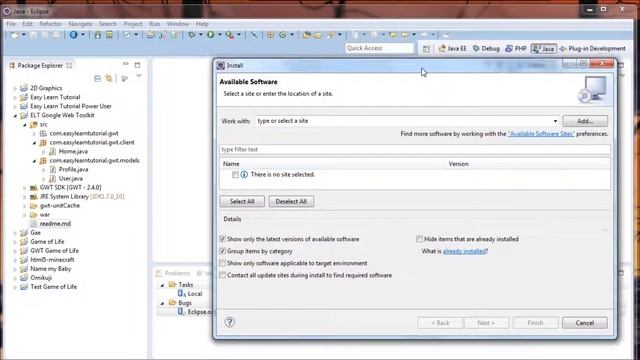Select User.java in Package Explorer
This screenshot has height=360, width=640.
71,178
